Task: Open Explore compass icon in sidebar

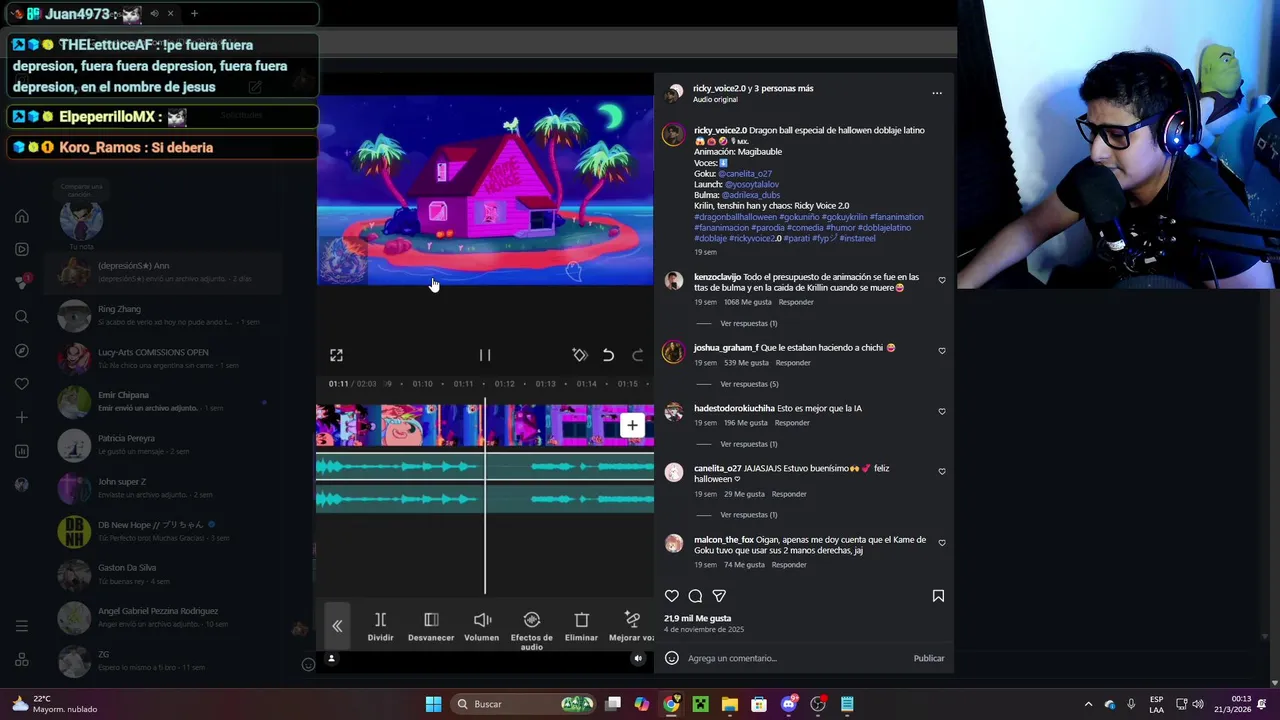Action: [x=22, y=351]
